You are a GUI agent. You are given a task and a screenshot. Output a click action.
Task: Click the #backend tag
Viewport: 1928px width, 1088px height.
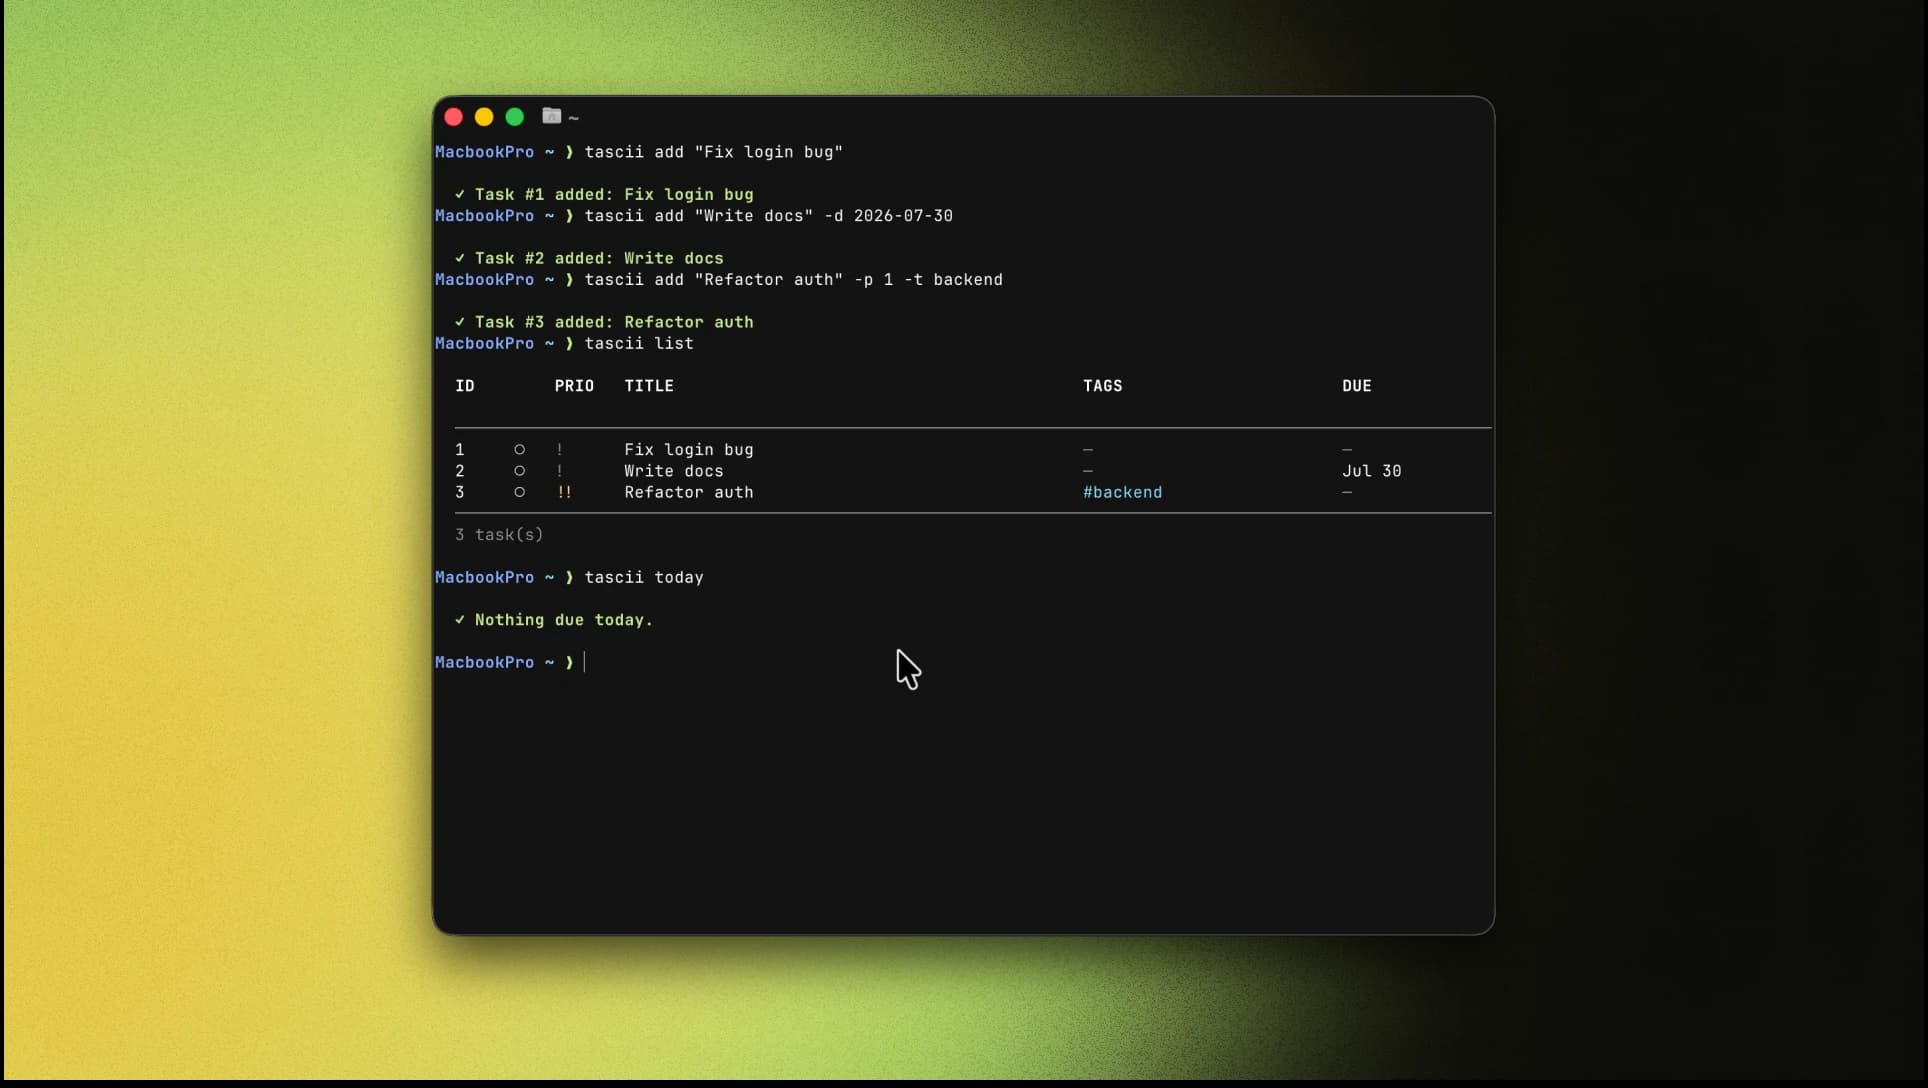tap(1122, 492)
